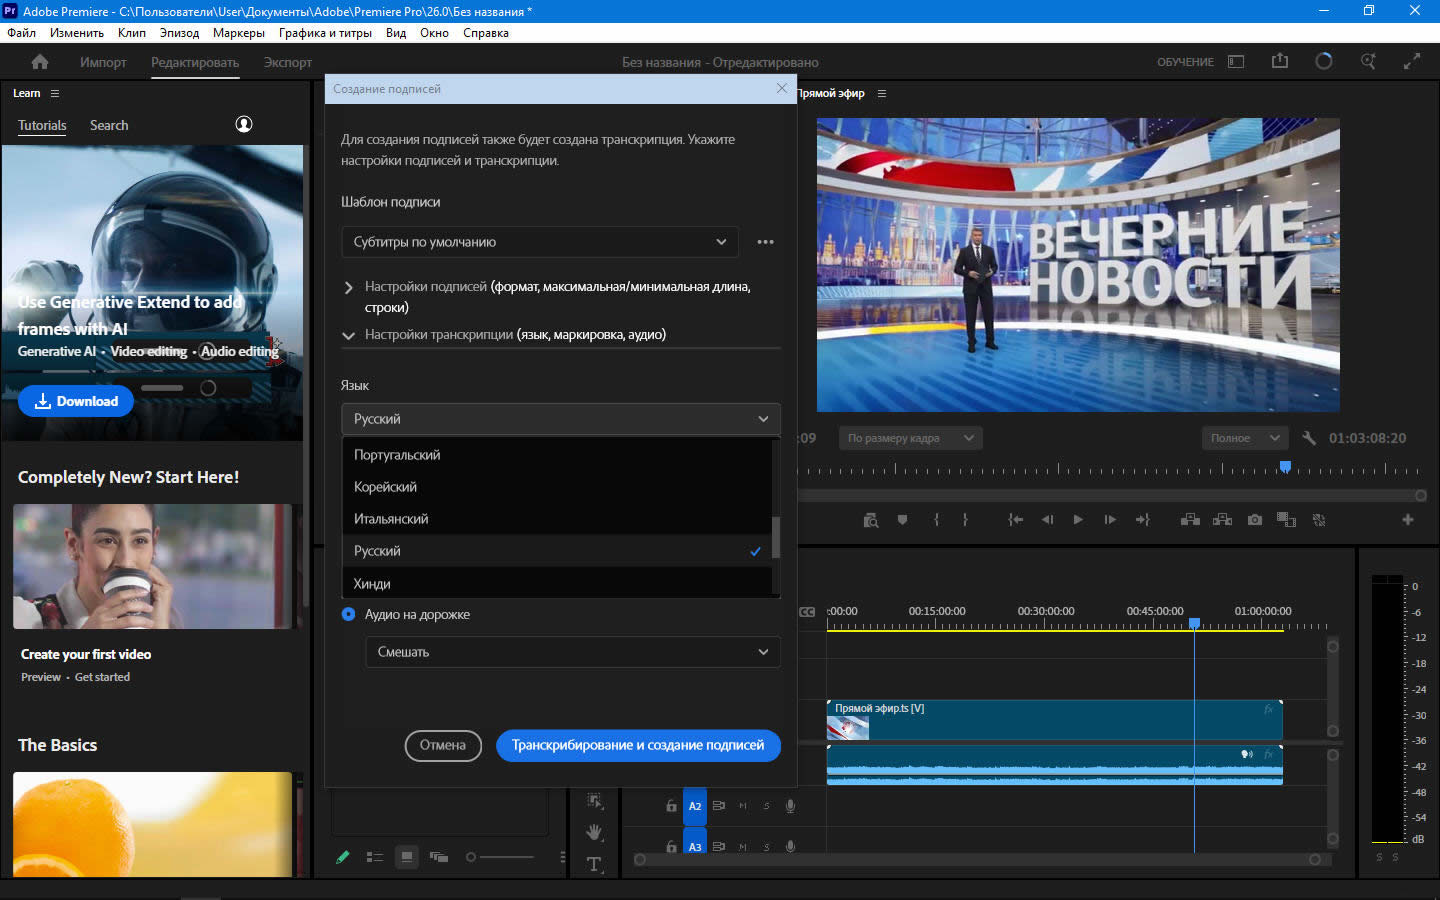Open the "Субтитры по умолчанию" template dropdown
The image size is (1440, 900).
[540, 242]
